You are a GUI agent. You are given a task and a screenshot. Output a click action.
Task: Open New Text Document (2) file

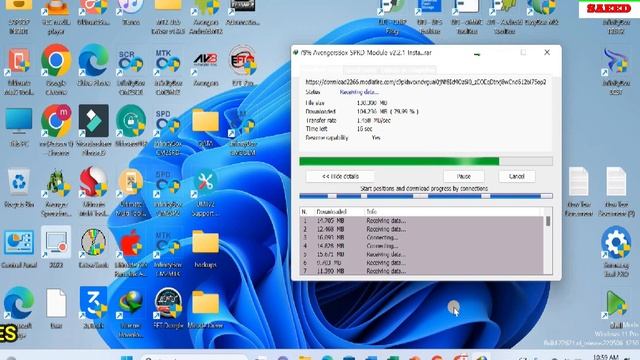pyautogui.click(x=616, y=182)
